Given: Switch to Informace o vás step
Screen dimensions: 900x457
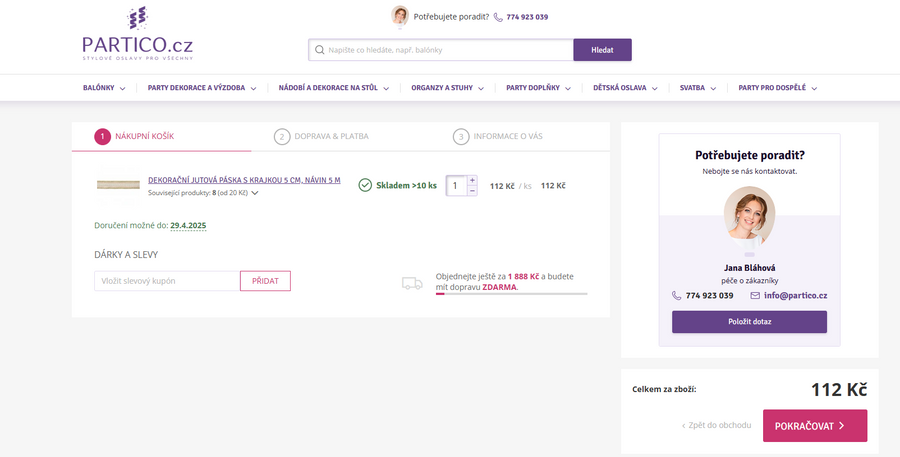Looking at the screenshot, I should tap(499, 136).
